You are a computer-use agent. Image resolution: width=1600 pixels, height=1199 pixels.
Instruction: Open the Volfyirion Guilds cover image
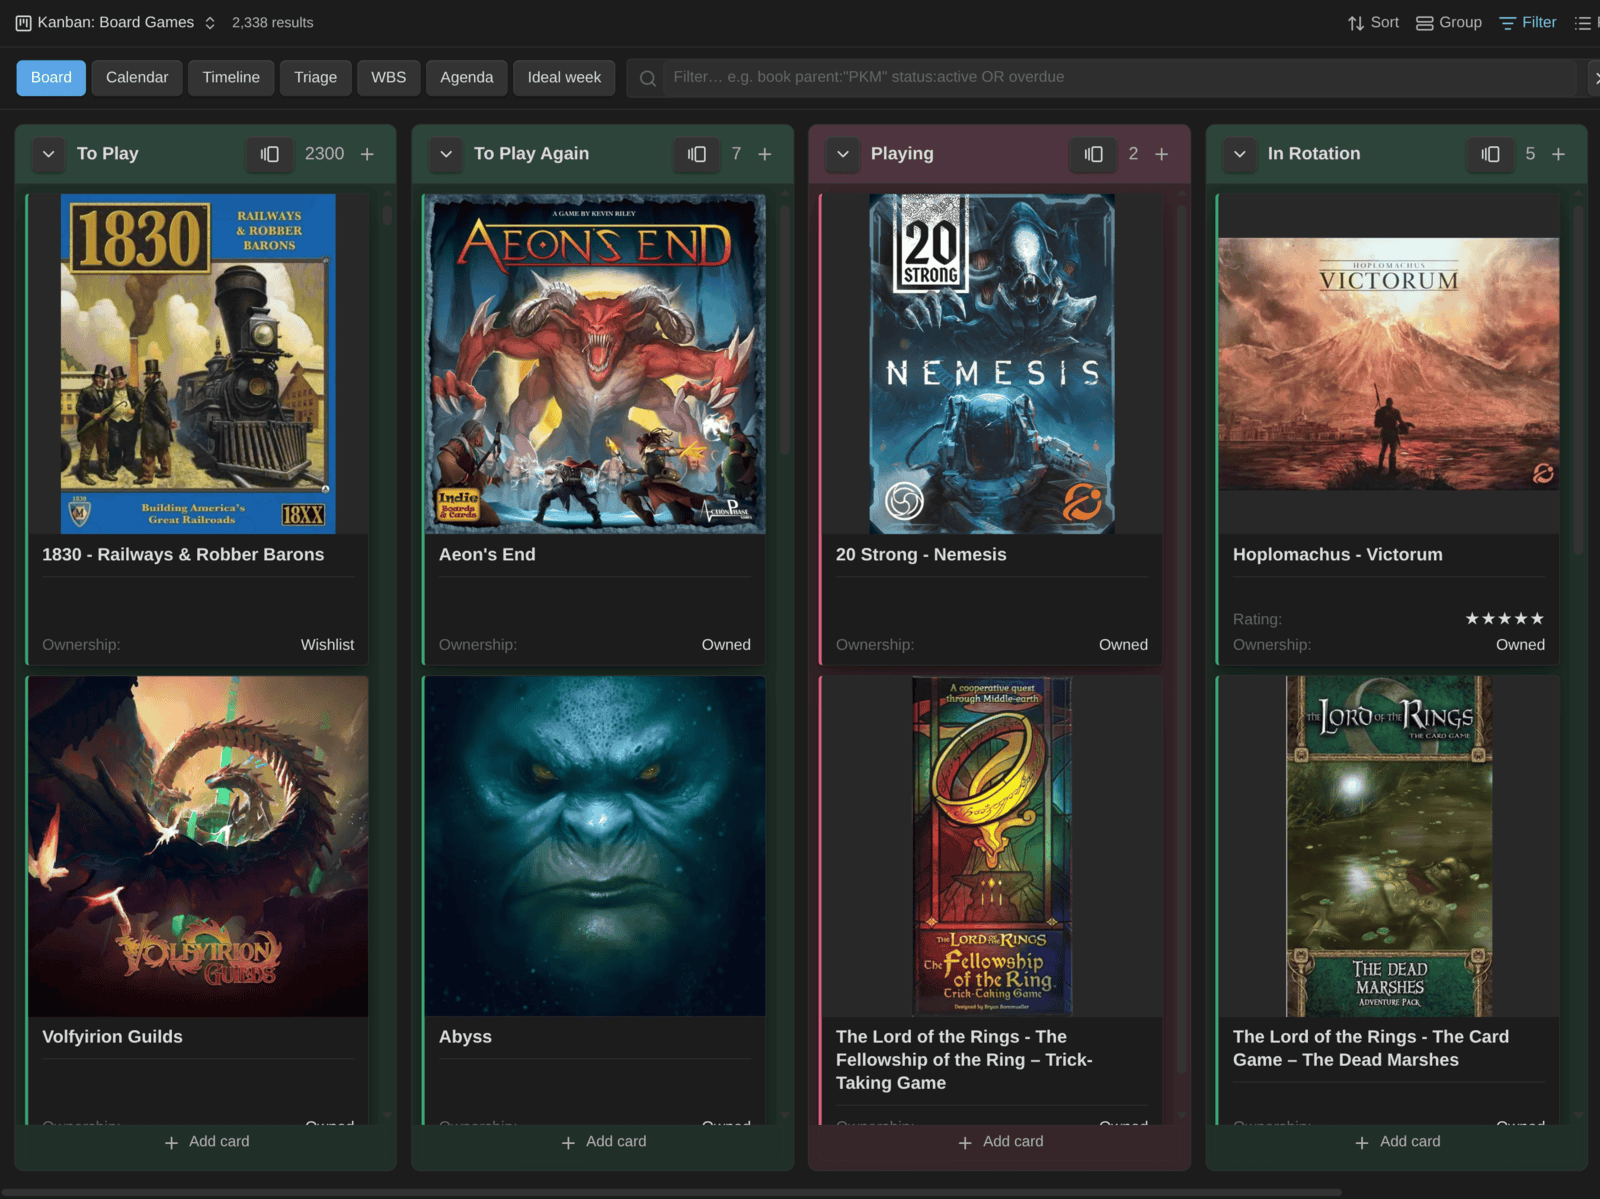tap(198, 846)
